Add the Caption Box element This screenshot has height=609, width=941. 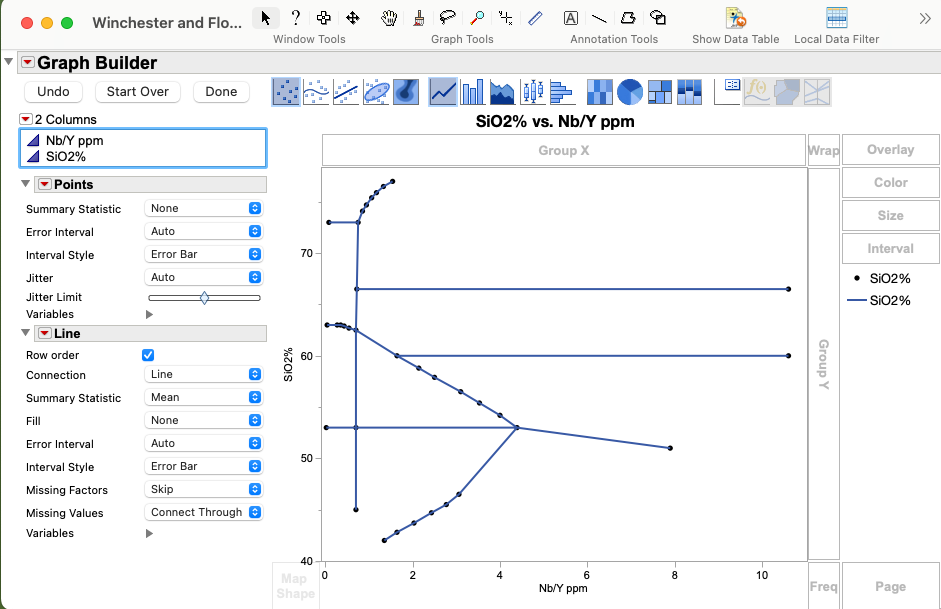[727, 92]
